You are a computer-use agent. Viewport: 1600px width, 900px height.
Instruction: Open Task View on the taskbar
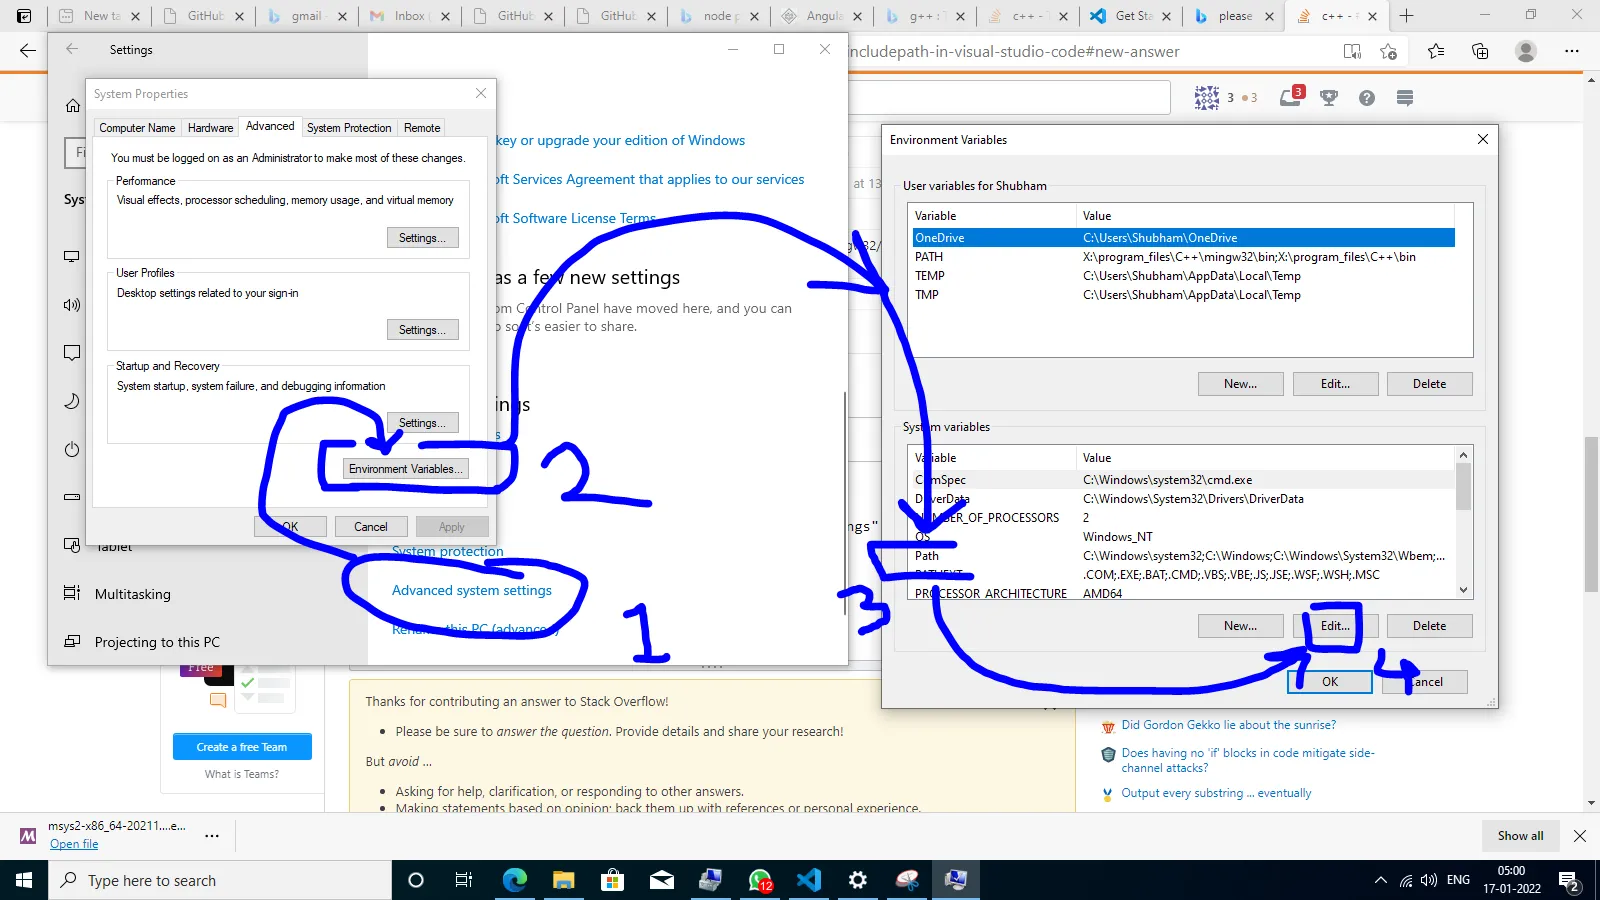(464, 880)
